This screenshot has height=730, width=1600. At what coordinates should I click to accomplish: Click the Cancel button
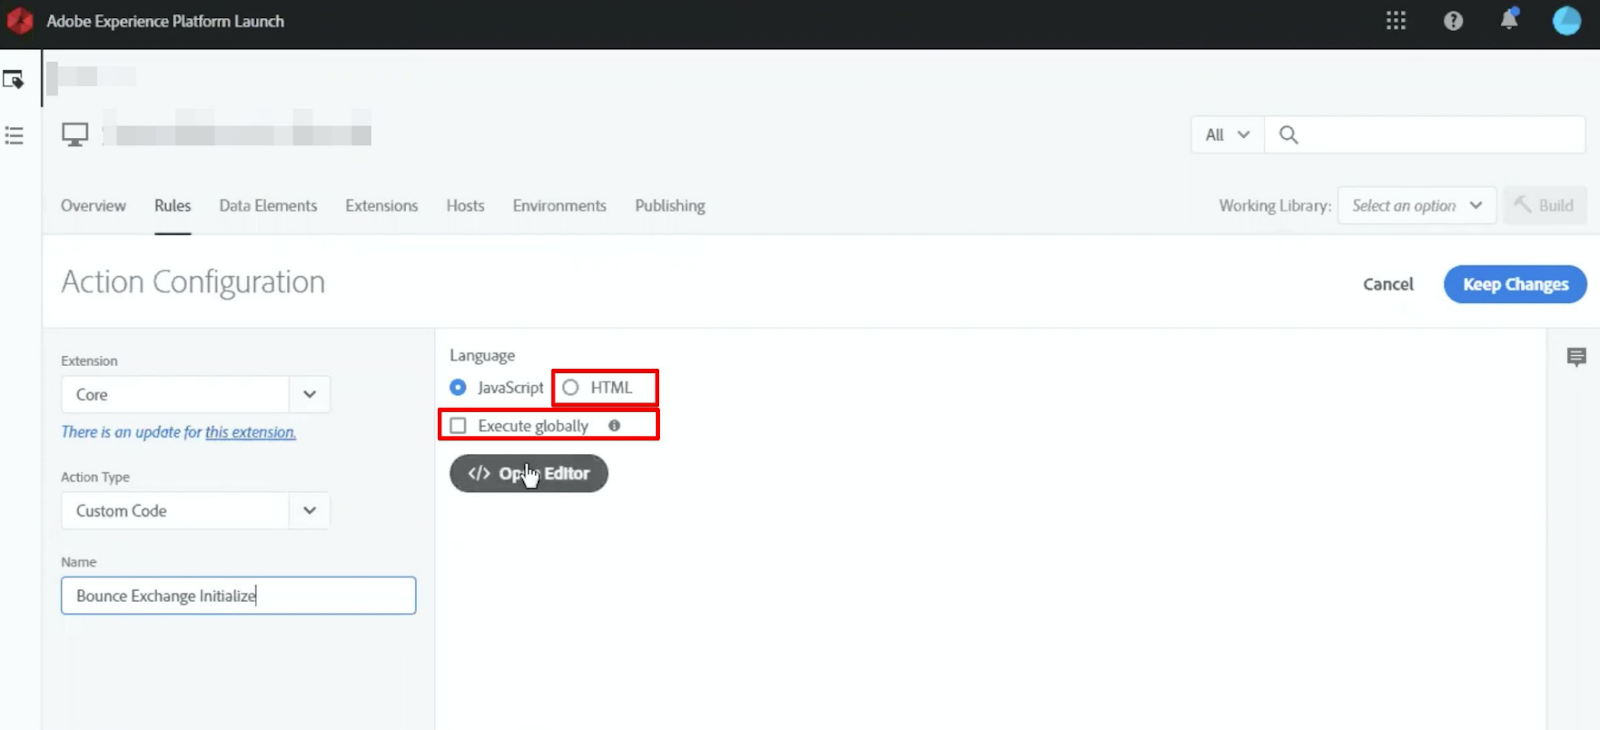pyautogui.click(x=1388, y=284)
